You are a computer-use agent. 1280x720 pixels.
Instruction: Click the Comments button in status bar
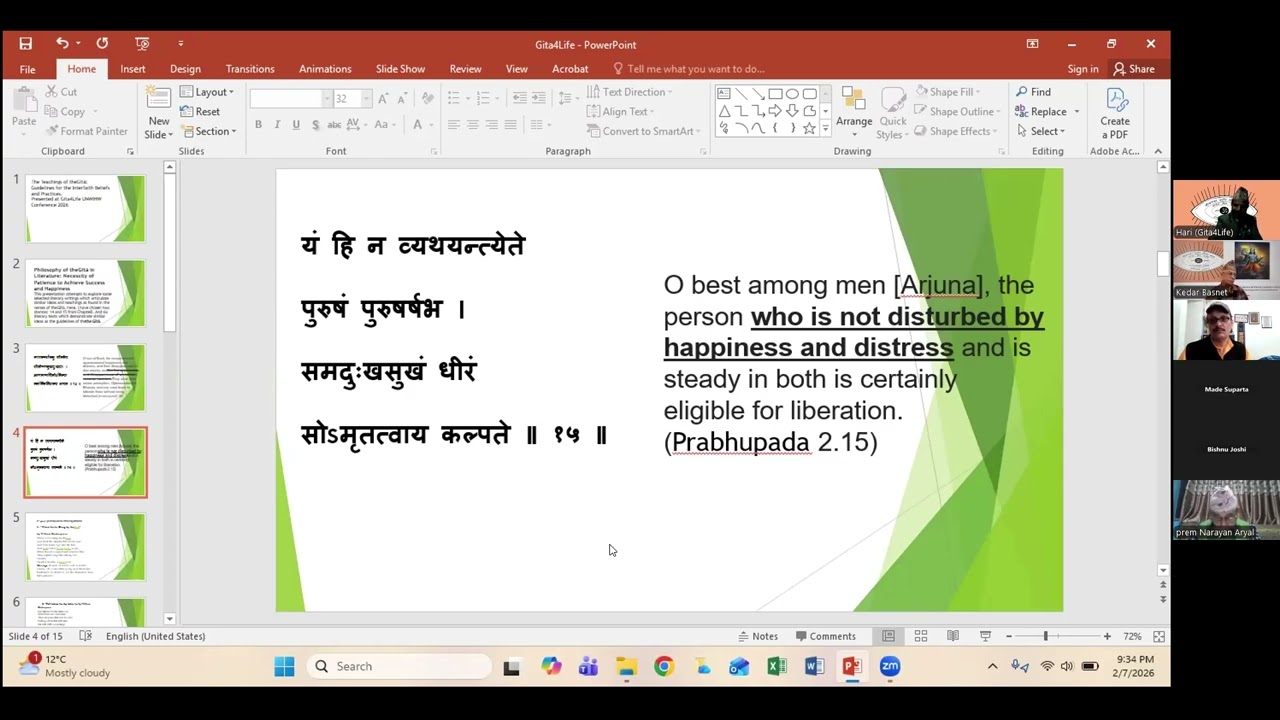(x=826, y=636)
